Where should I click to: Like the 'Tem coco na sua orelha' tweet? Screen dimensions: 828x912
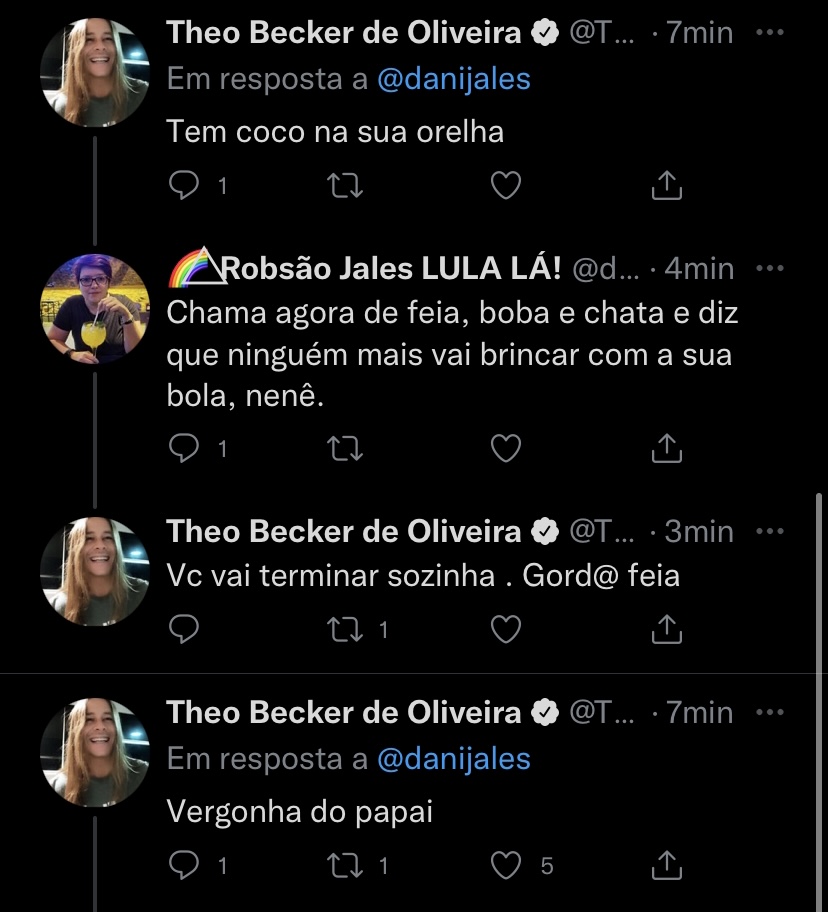[507, 185]
